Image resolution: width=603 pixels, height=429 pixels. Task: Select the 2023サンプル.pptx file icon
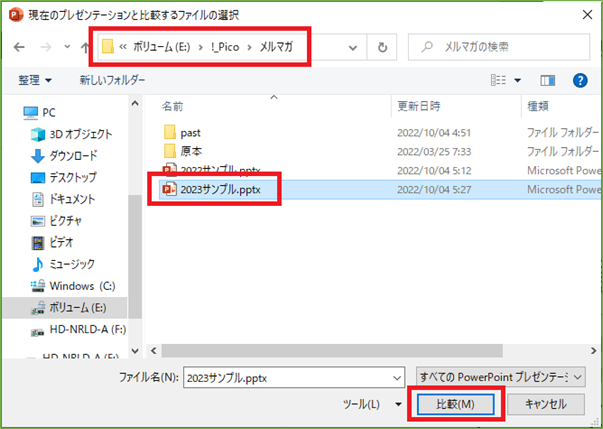pos(168,190)
